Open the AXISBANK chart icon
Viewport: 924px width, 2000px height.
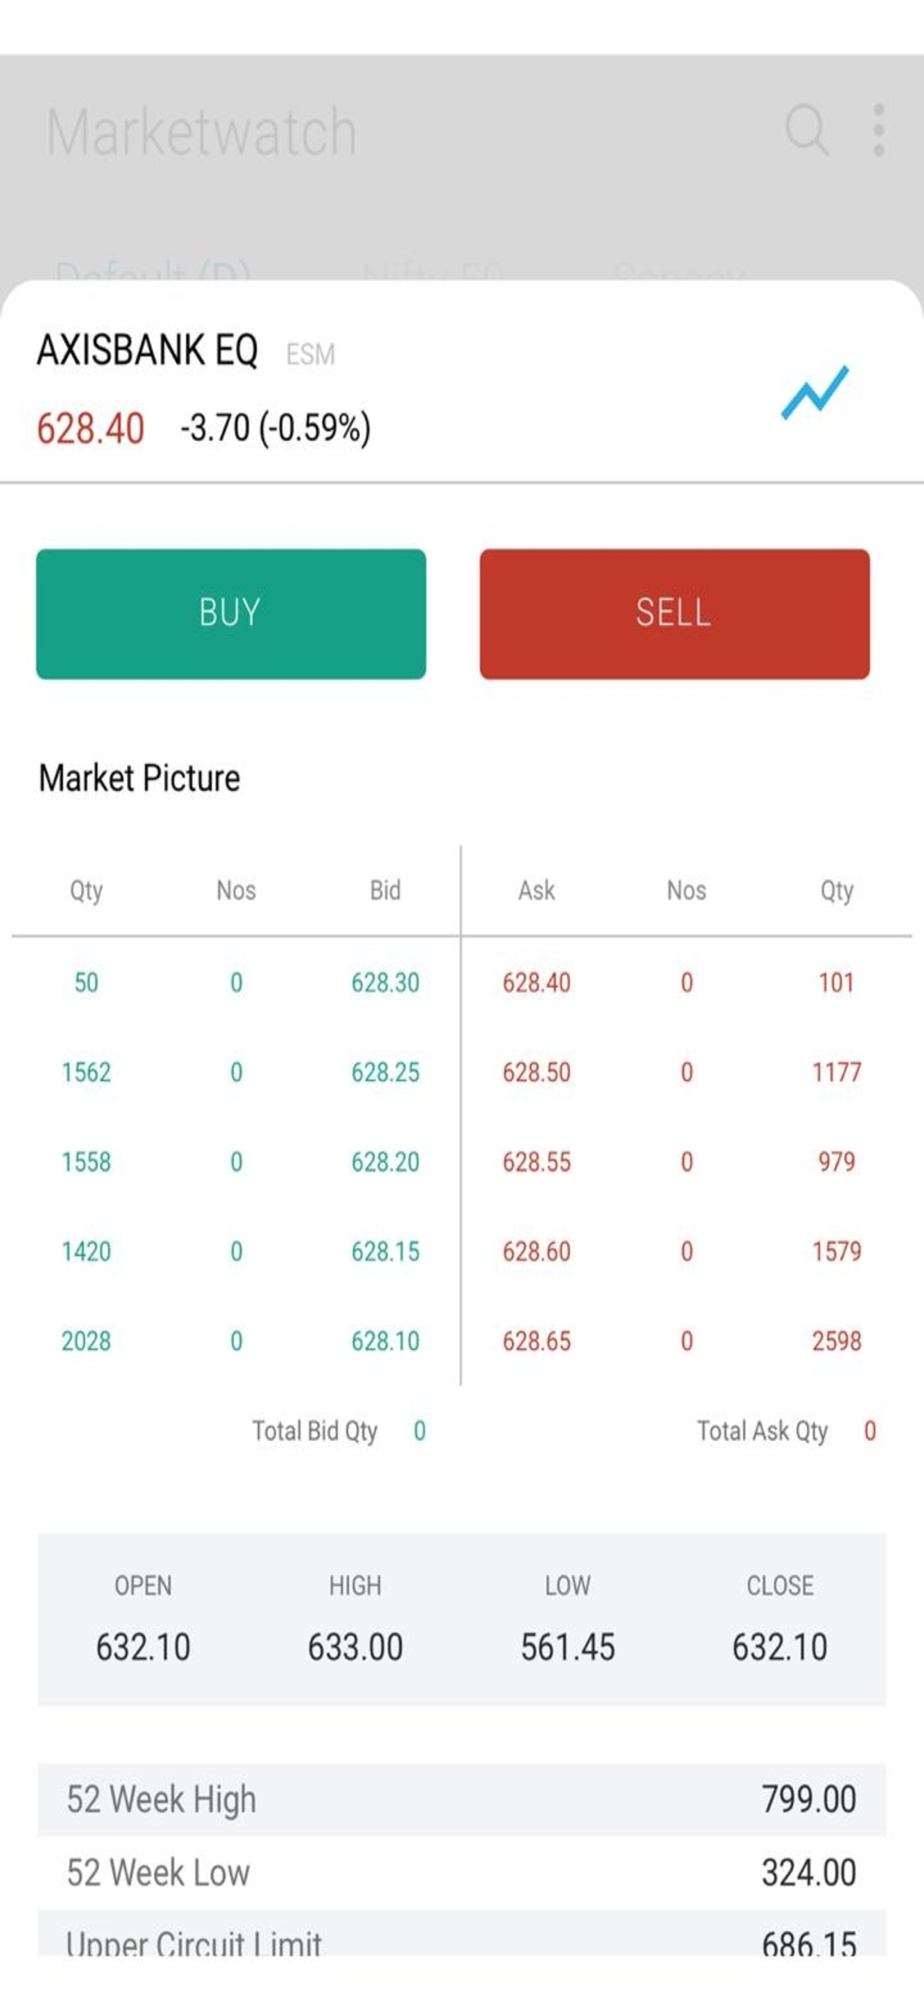[x=815, y=393]
